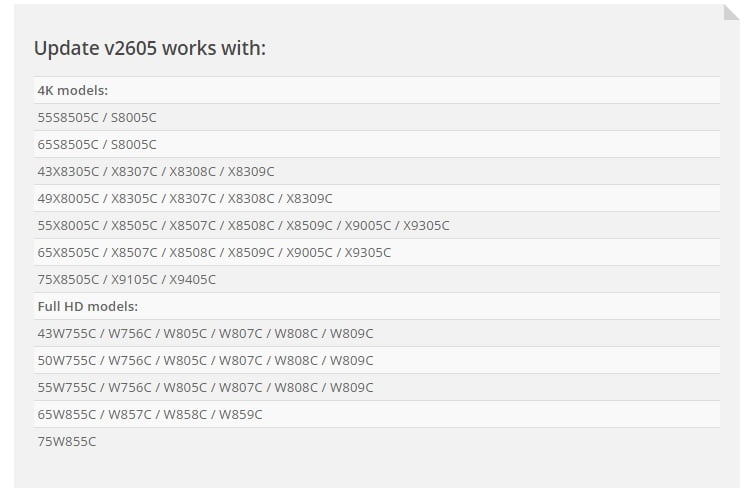
Task: Click the 75X8505C model text
Action: [x=66, y=279]
